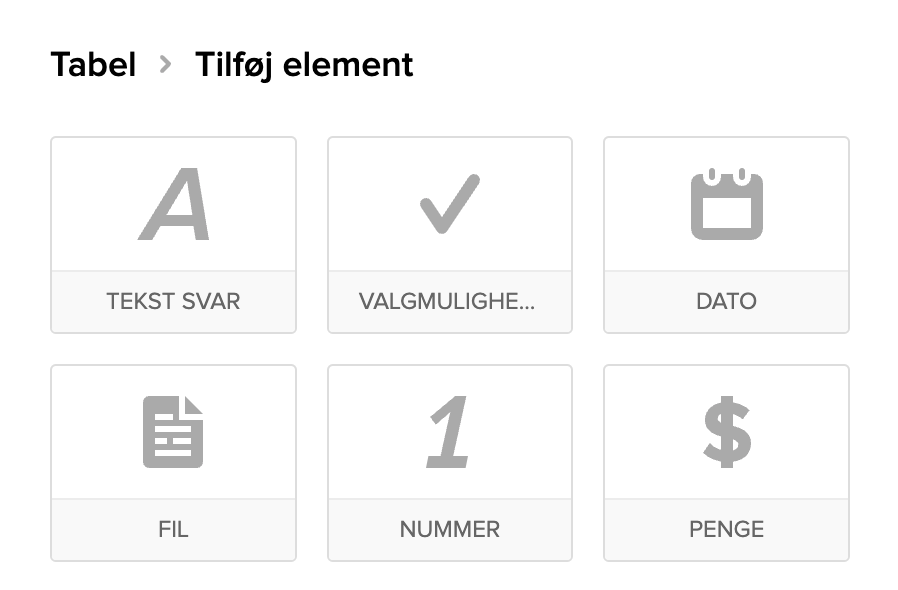Viewport: 898px width, 590px height.
Task: Click the checkmark icon
Action: point(450,204)
